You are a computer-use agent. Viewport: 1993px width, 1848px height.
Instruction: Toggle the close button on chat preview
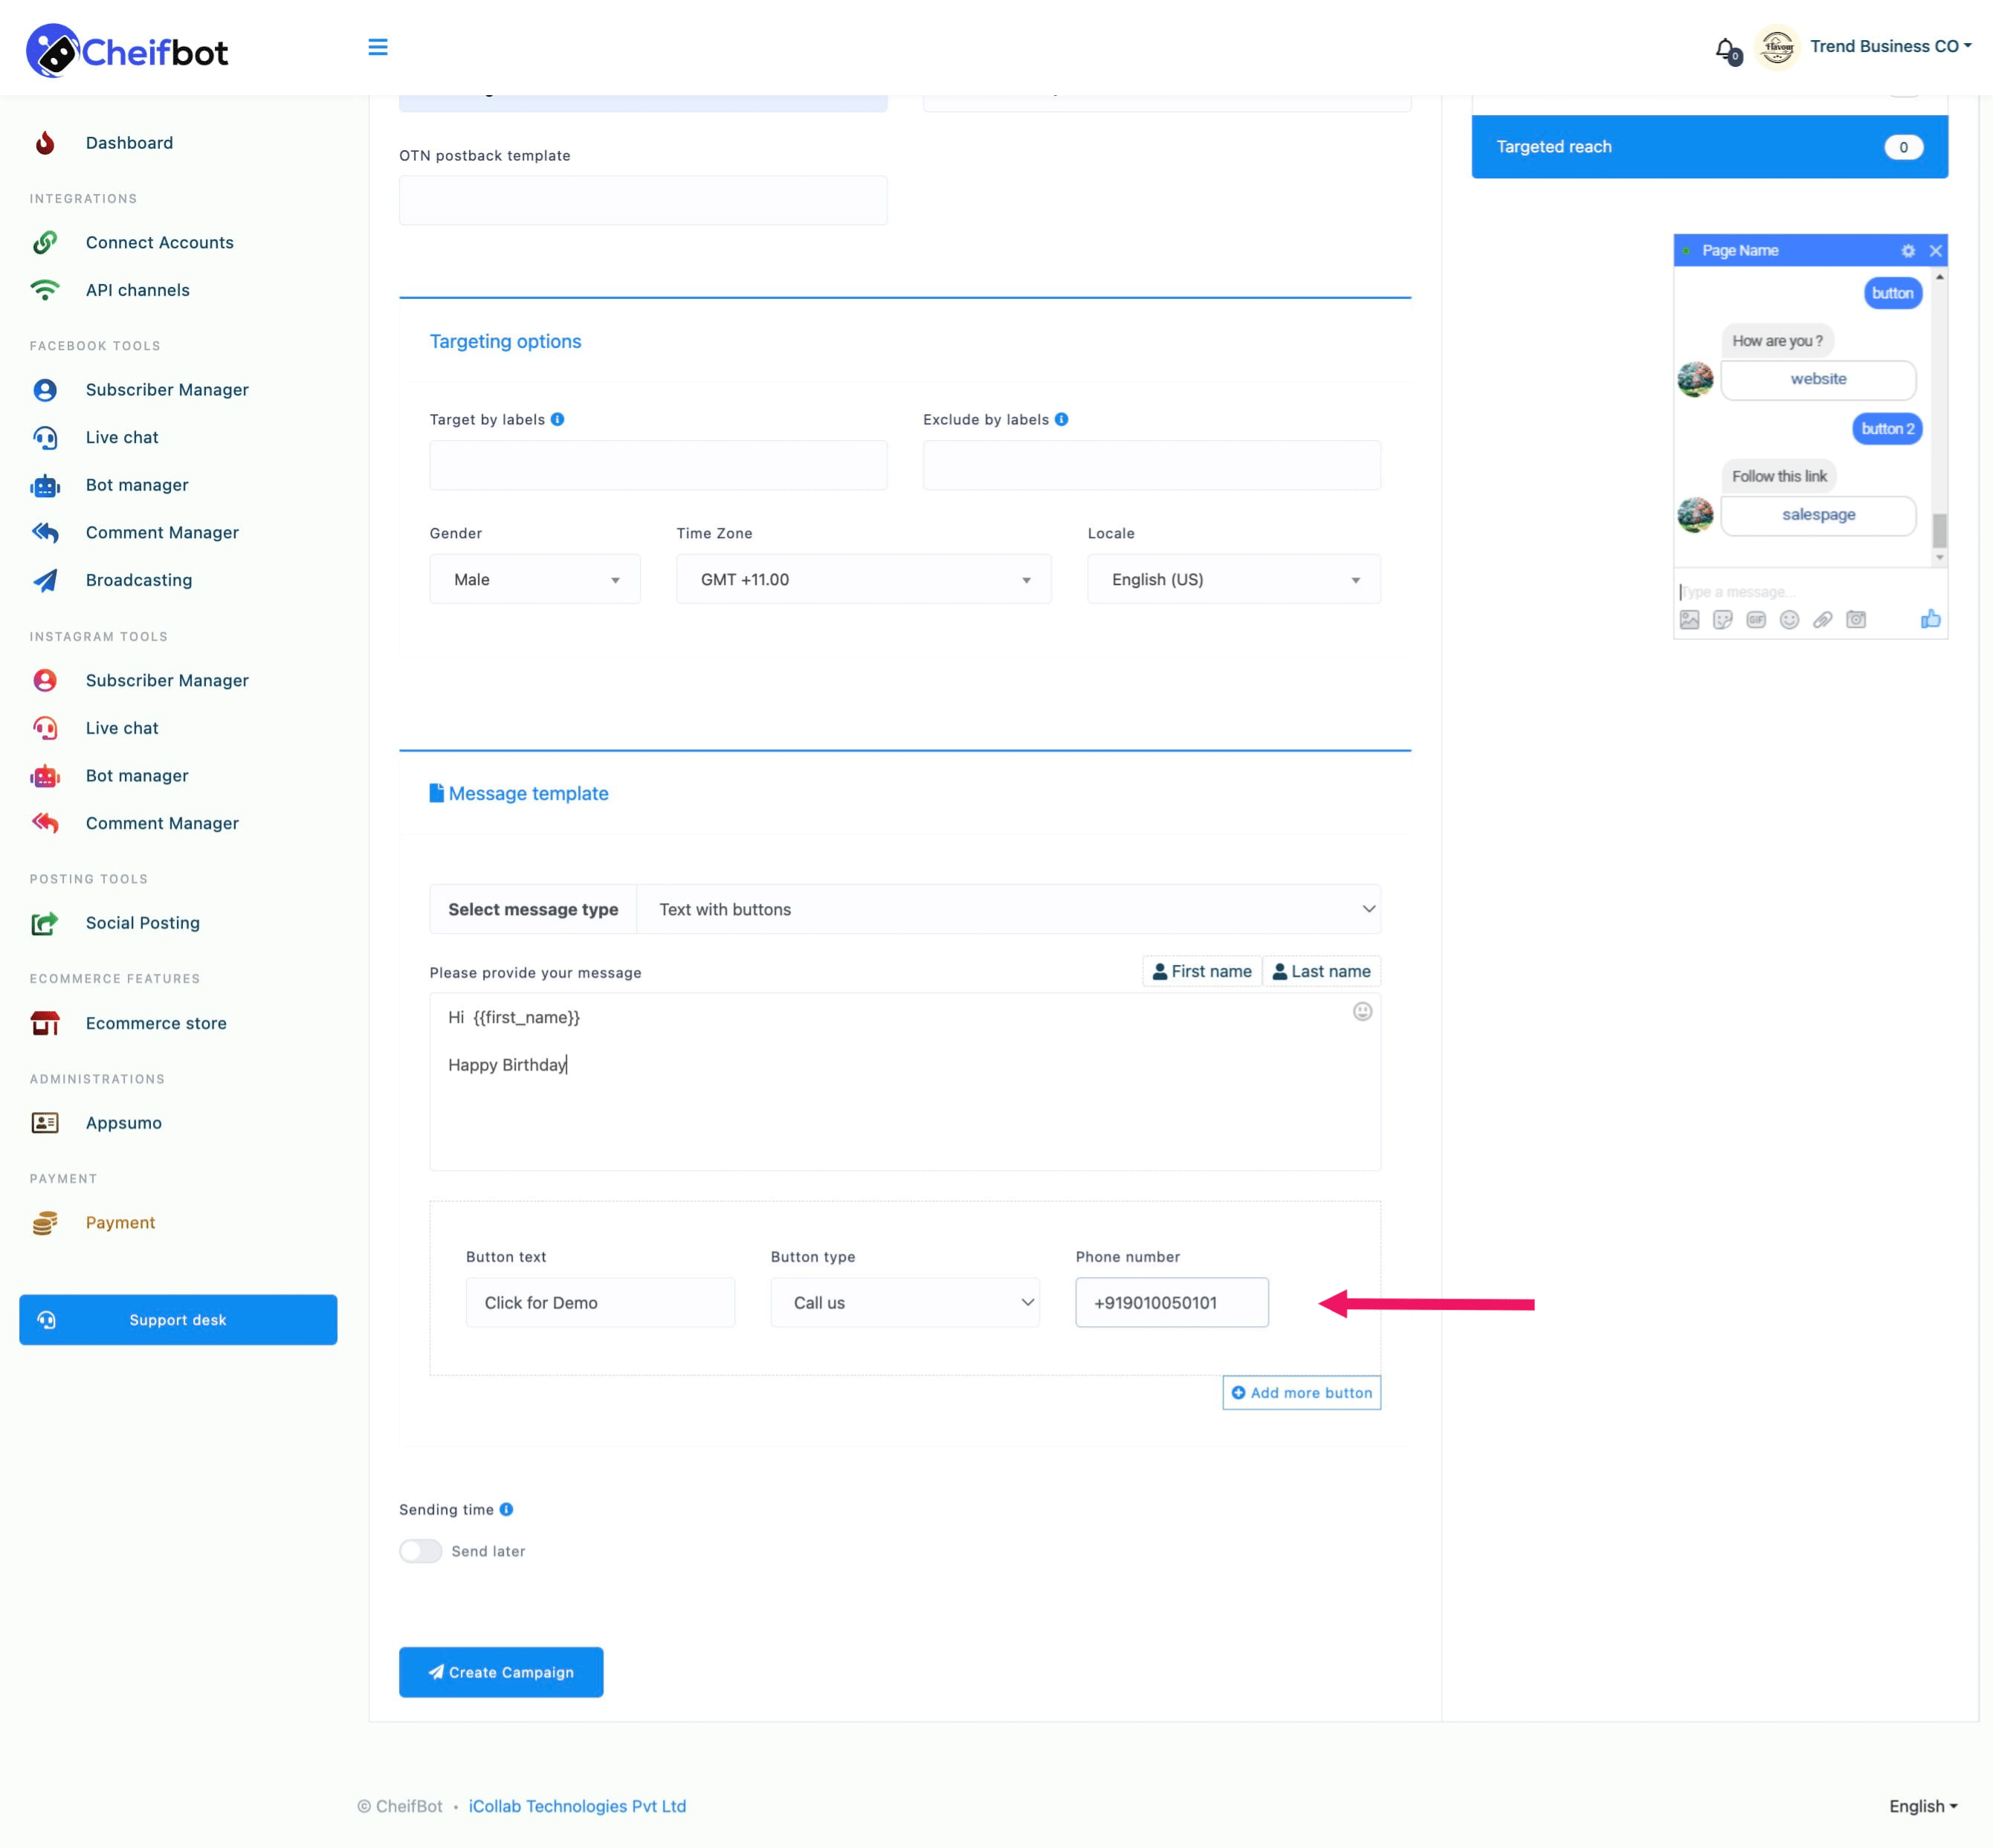point(1934,250)
